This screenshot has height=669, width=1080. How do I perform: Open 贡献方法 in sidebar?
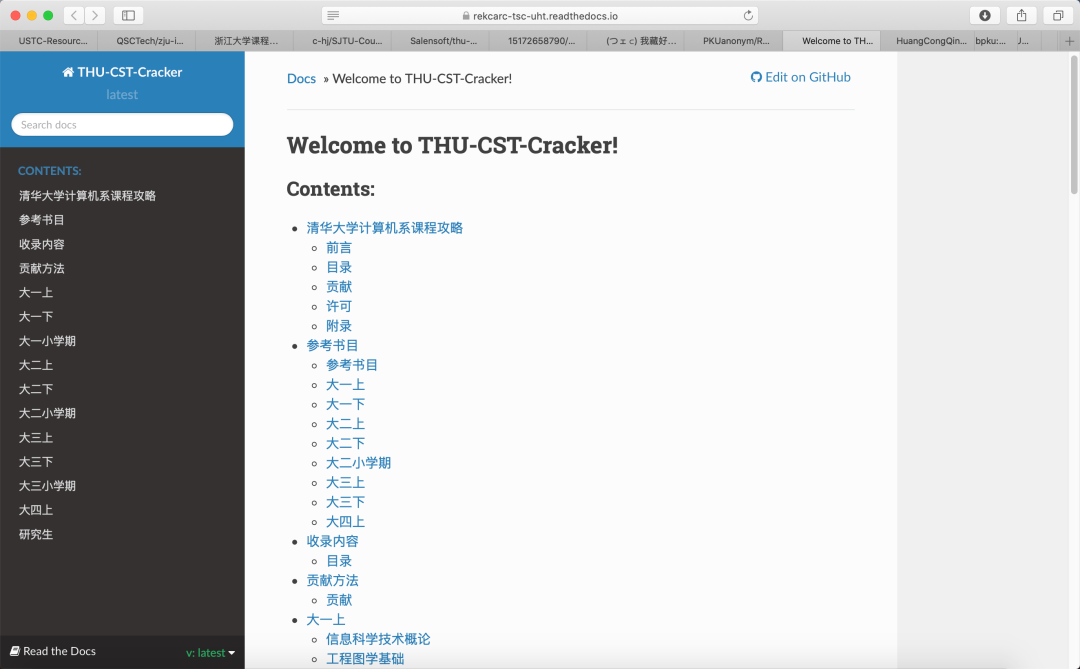(x=42, y=268)
